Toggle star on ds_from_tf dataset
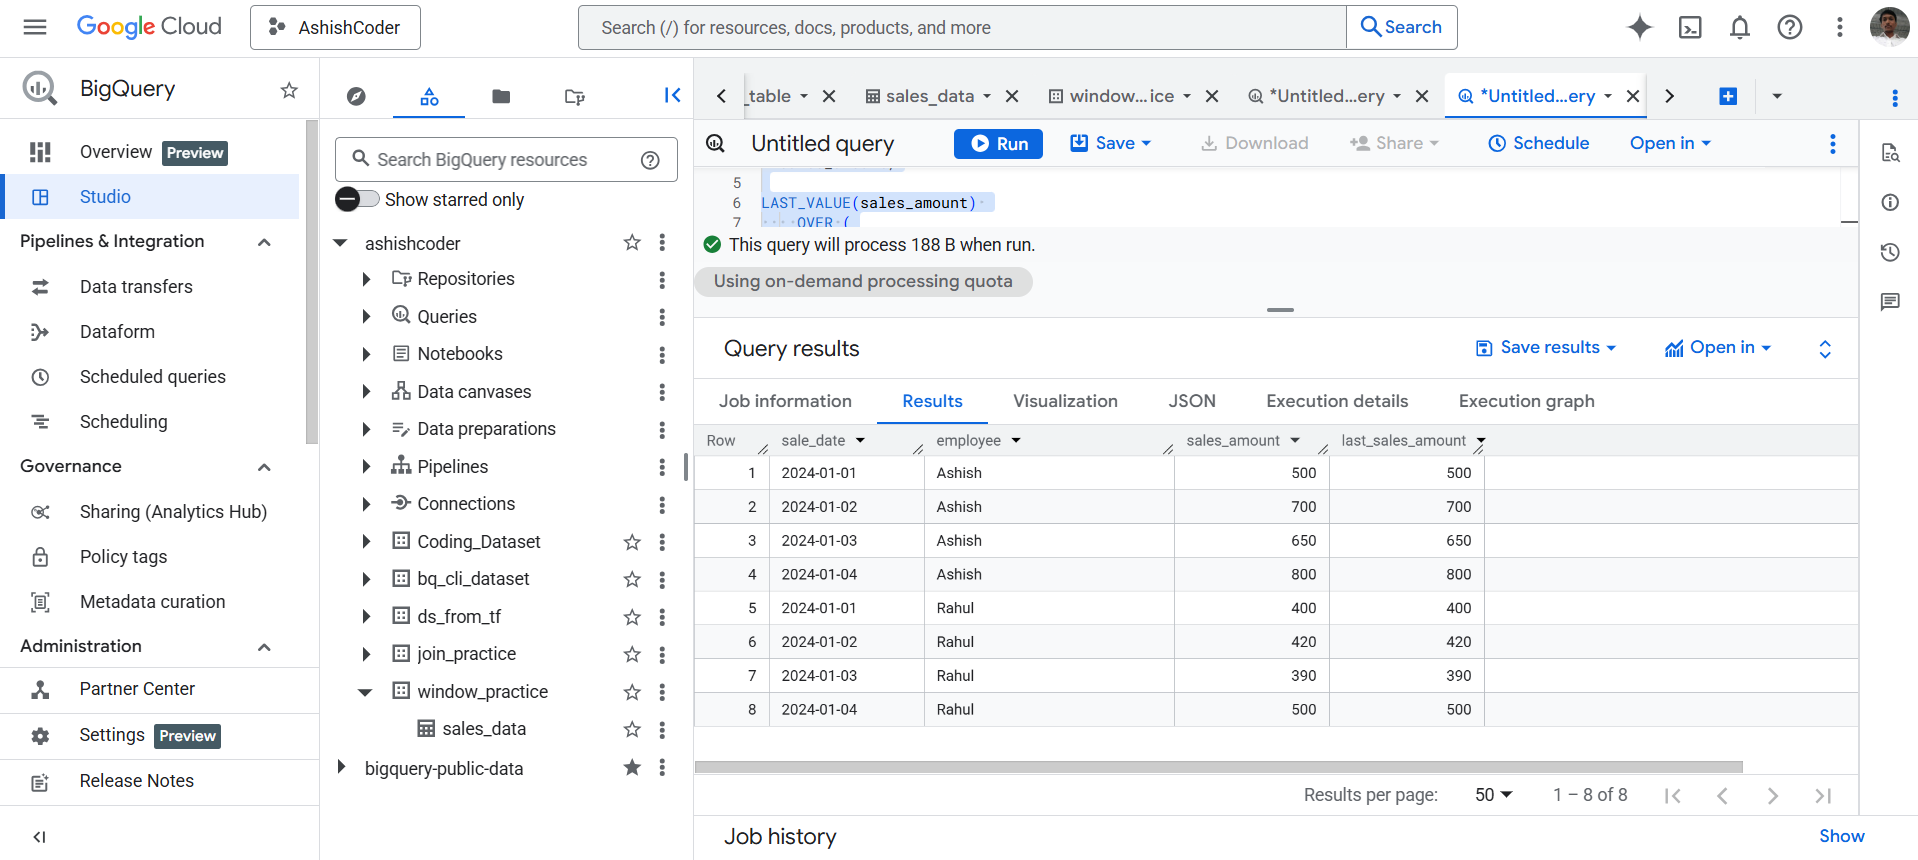The height and width of the screenshot is (860, 1918). [632, 617]
